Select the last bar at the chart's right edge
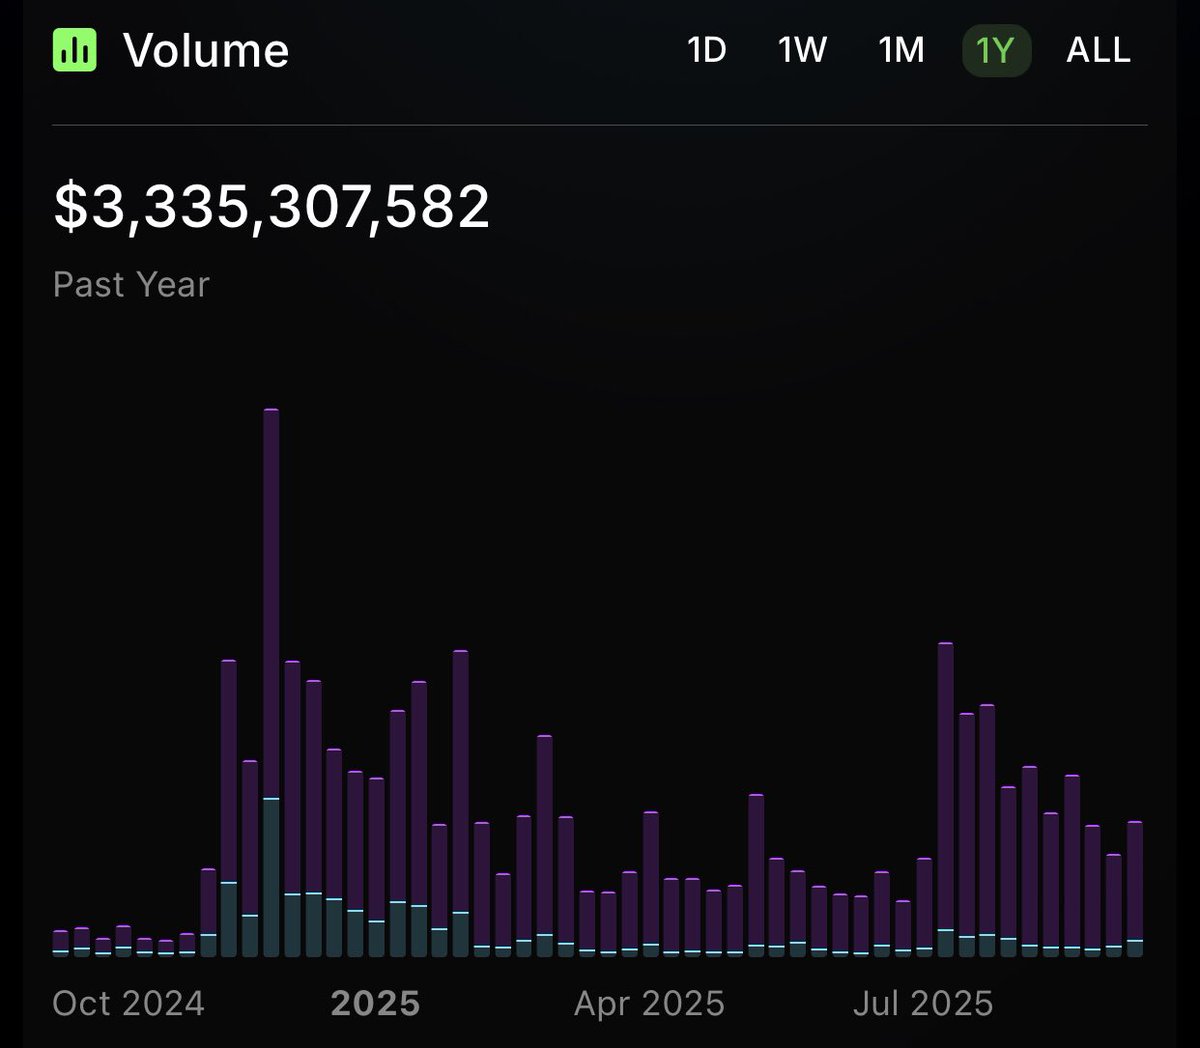 pyautogui.click(x=1135, y=890)
